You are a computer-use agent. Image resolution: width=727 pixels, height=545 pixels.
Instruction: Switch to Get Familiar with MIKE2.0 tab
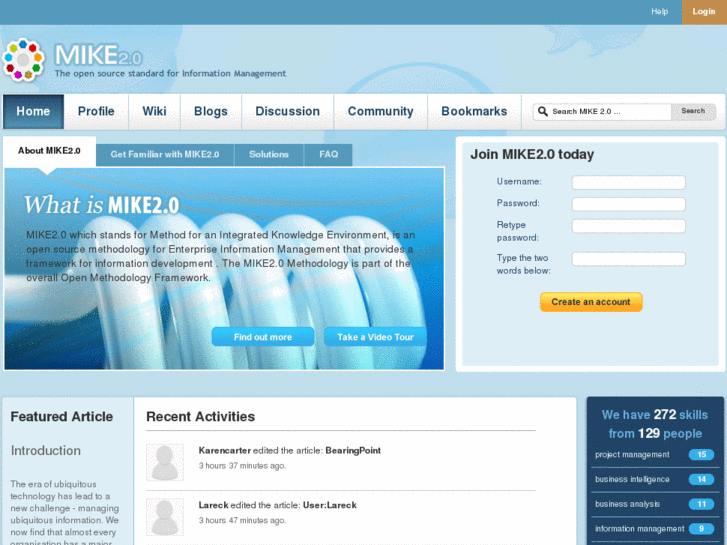(165, 155)
